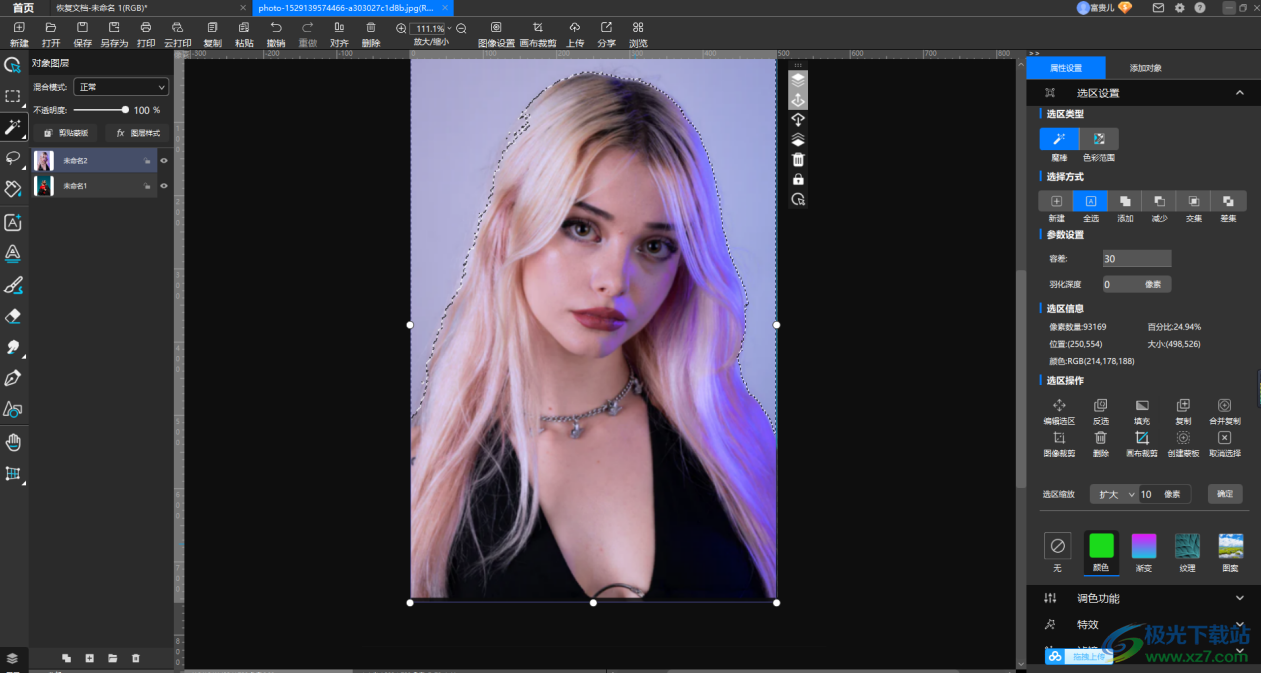Click the 确定 (Confirm) button
The image size is (1261, 673).
click(1225, 494)
